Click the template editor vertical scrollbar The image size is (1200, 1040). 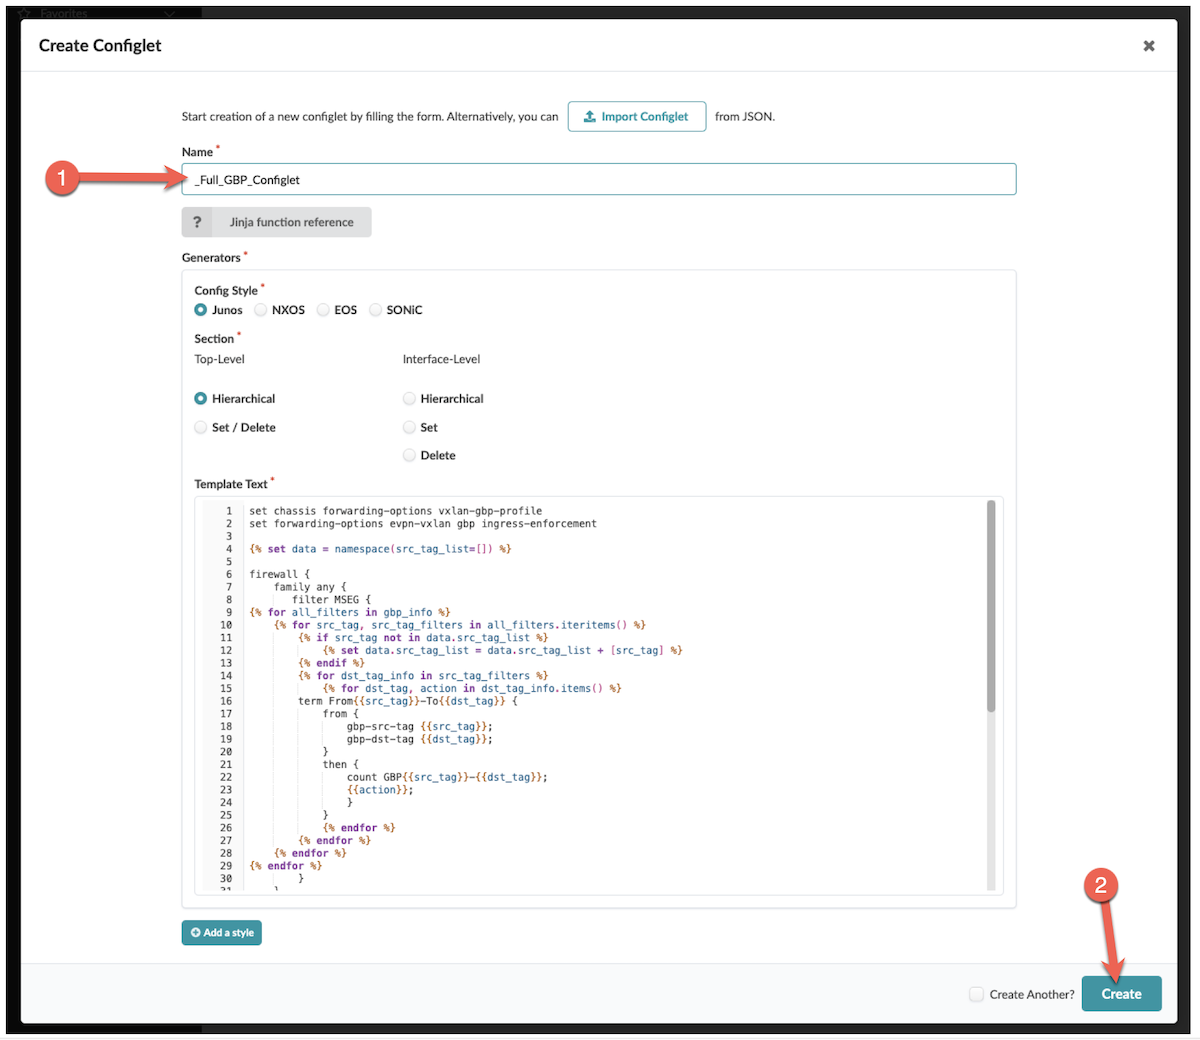(991, 606)
